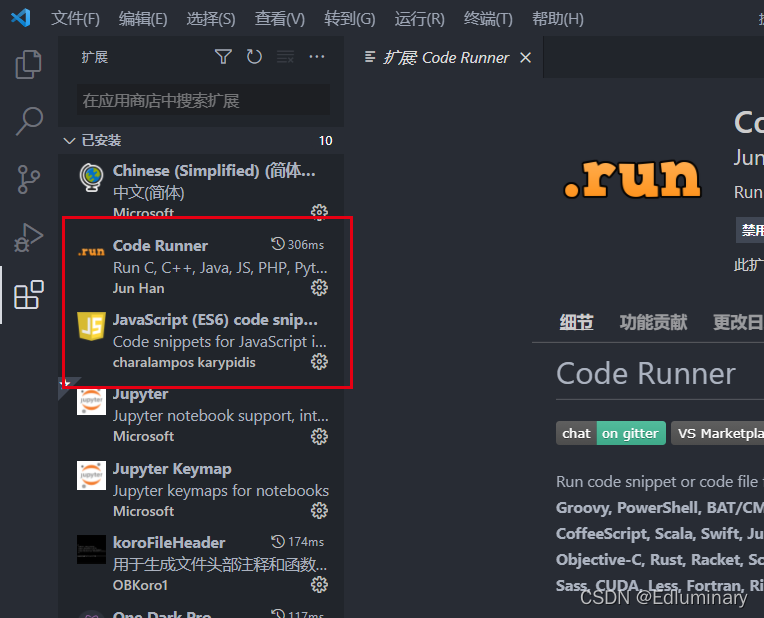Open the Source Control view
764x618 pixels.
pos(29,179)
